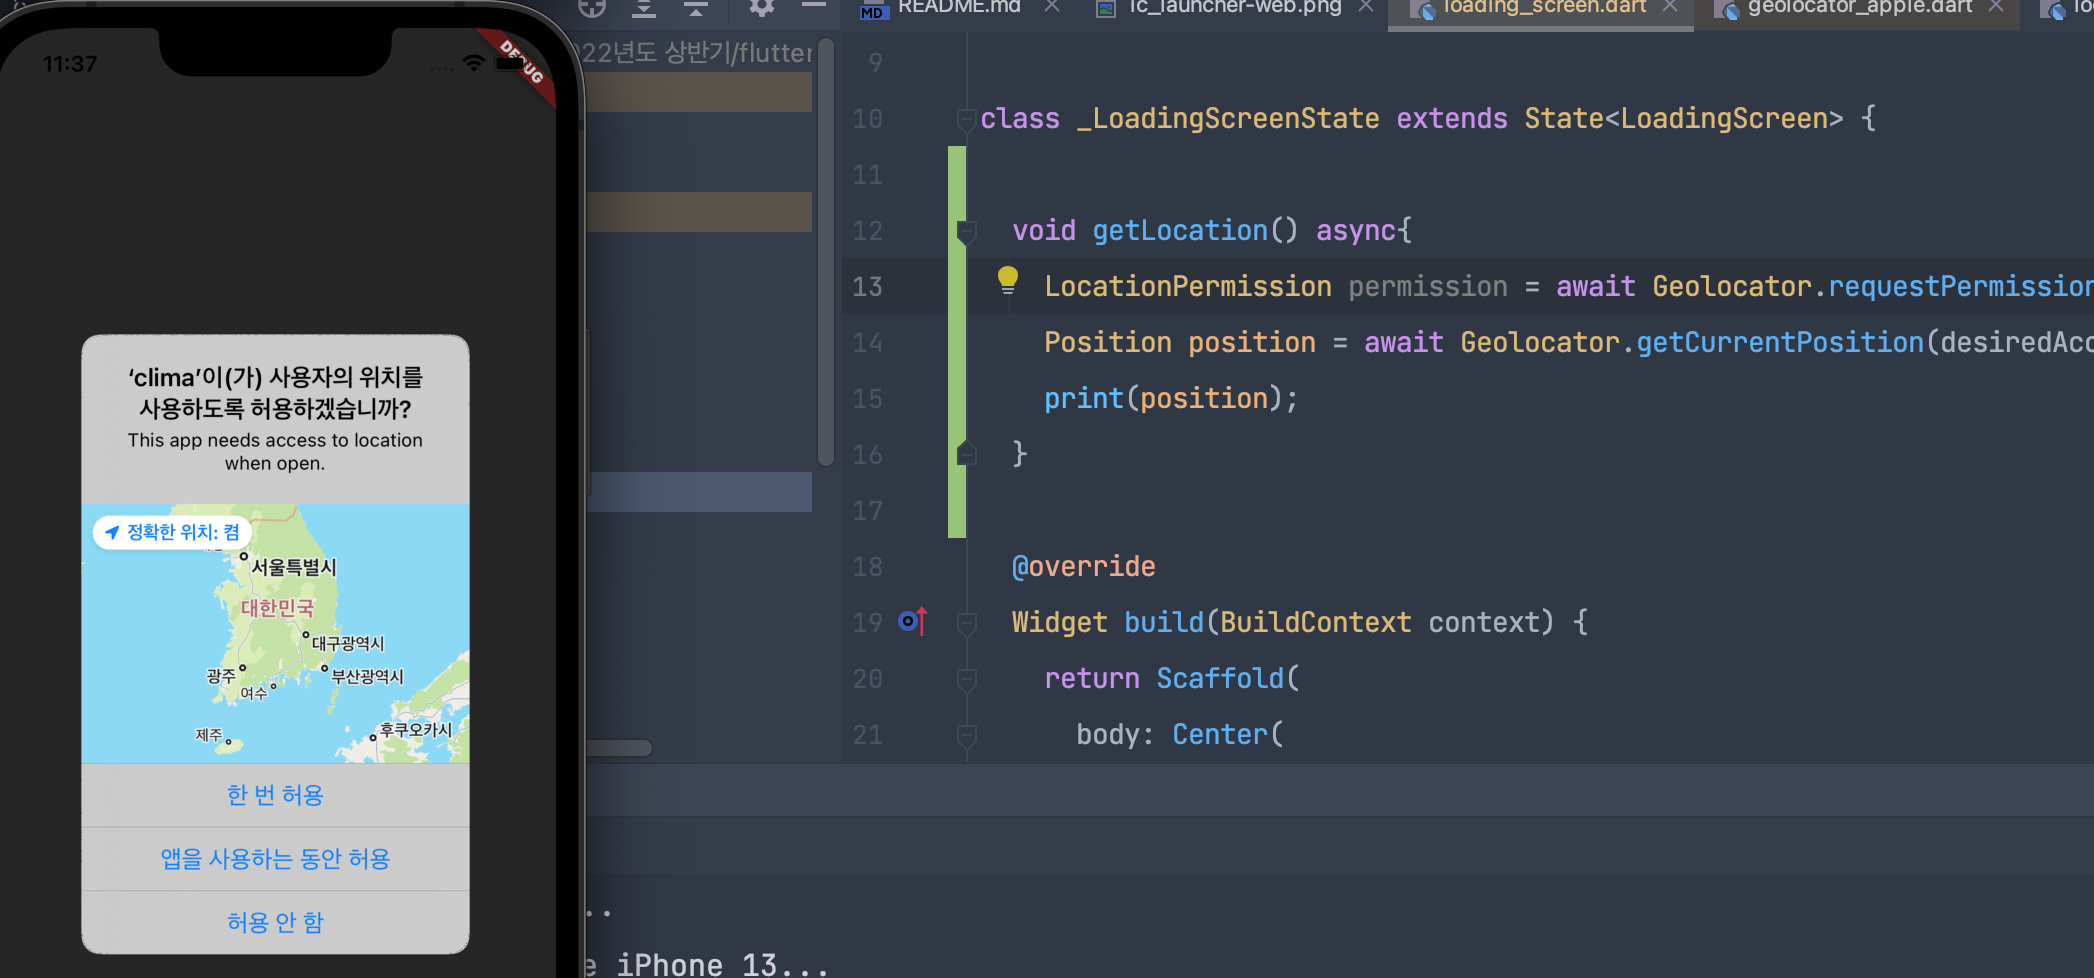
Task: Click the override gutter icon on line 19
Action: tap(913, 621)
